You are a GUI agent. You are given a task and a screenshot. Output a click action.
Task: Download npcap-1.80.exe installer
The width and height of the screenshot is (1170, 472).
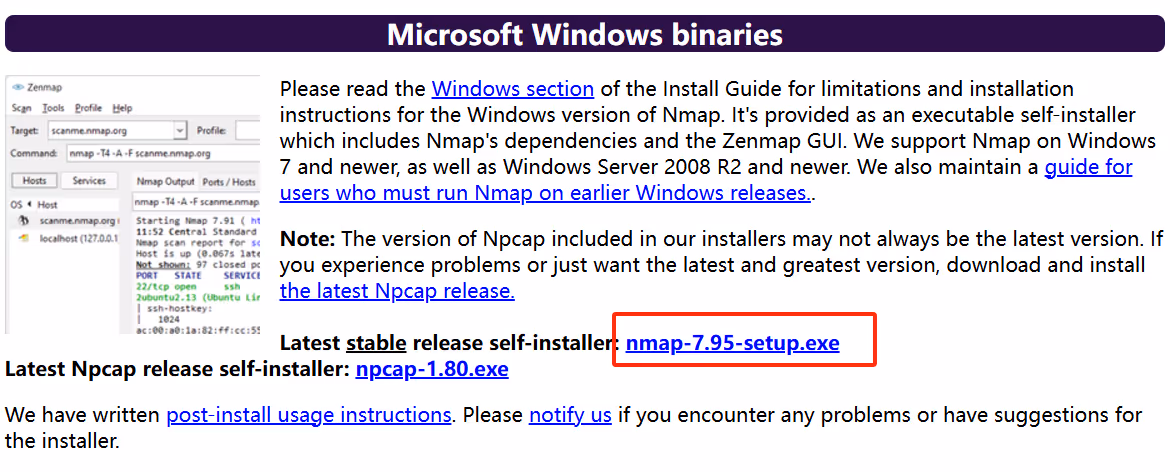click(x=432, y=368)
